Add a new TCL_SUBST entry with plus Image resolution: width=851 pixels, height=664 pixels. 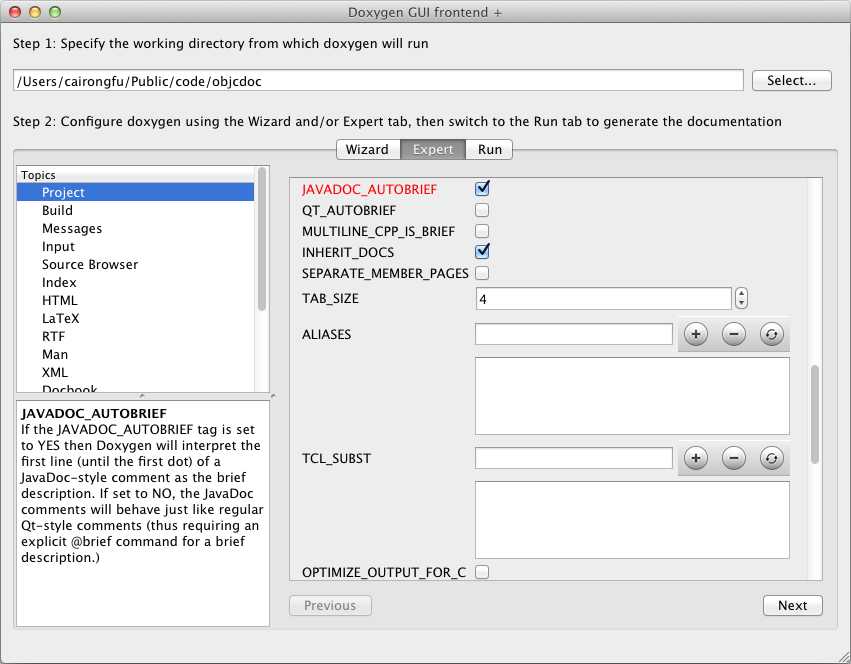(x=695, y=458)
